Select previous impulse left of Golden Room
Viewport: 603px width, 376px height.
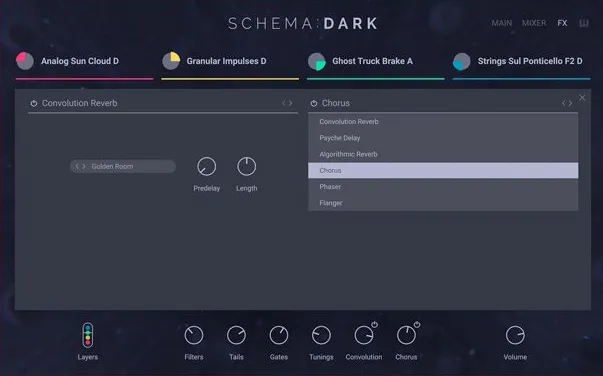coord(77,166)
